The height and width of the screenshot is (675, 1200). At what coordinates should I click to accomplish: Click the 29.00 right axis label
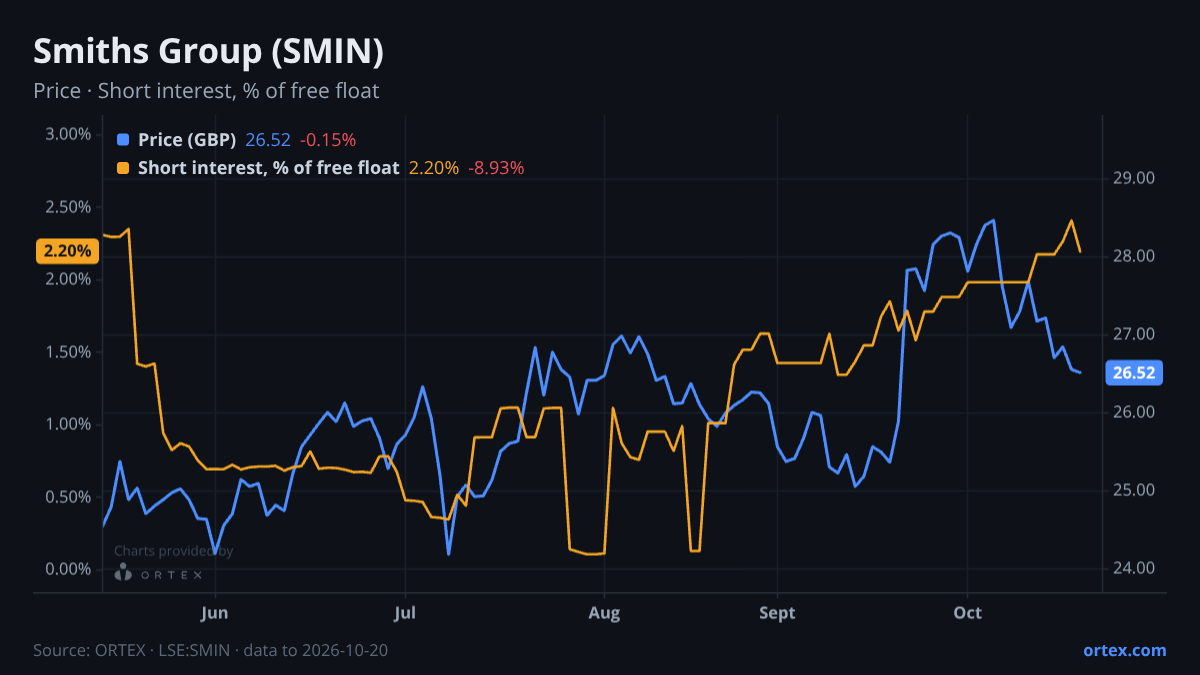pyautogui.click(x=1134, y=178)
